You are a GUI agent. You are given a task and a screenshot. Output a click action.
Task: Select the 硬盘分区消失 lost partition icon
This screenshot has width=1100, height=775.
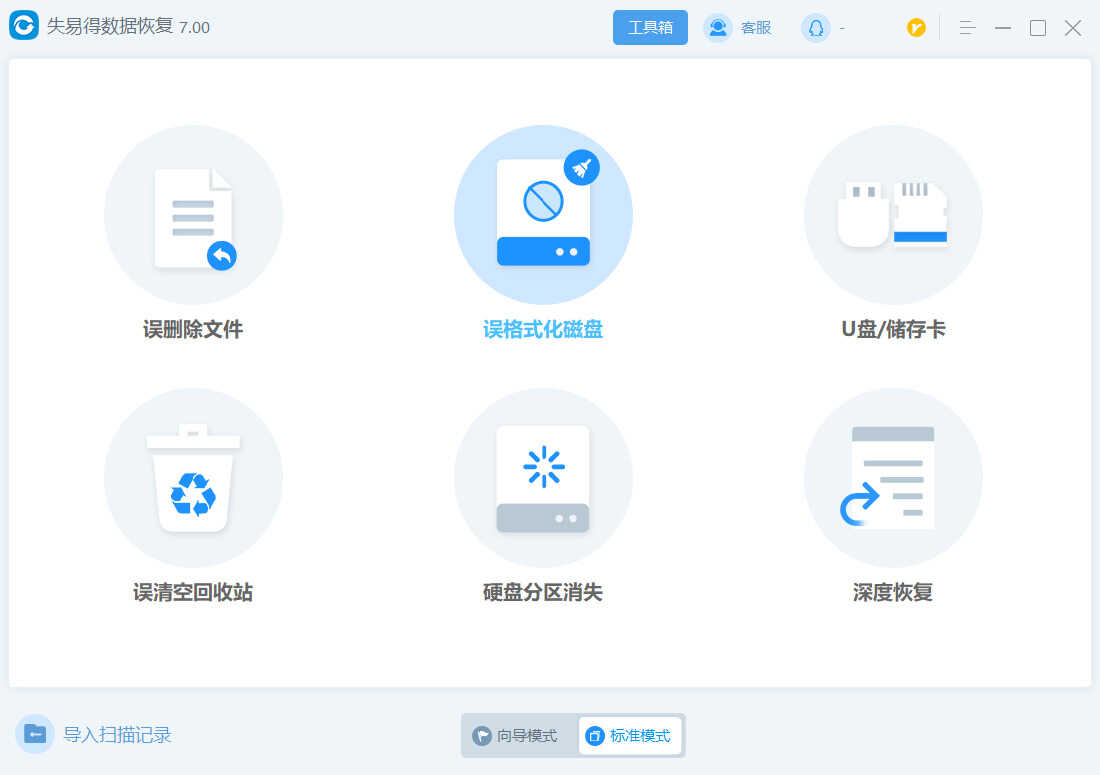[x=543, y=478]
